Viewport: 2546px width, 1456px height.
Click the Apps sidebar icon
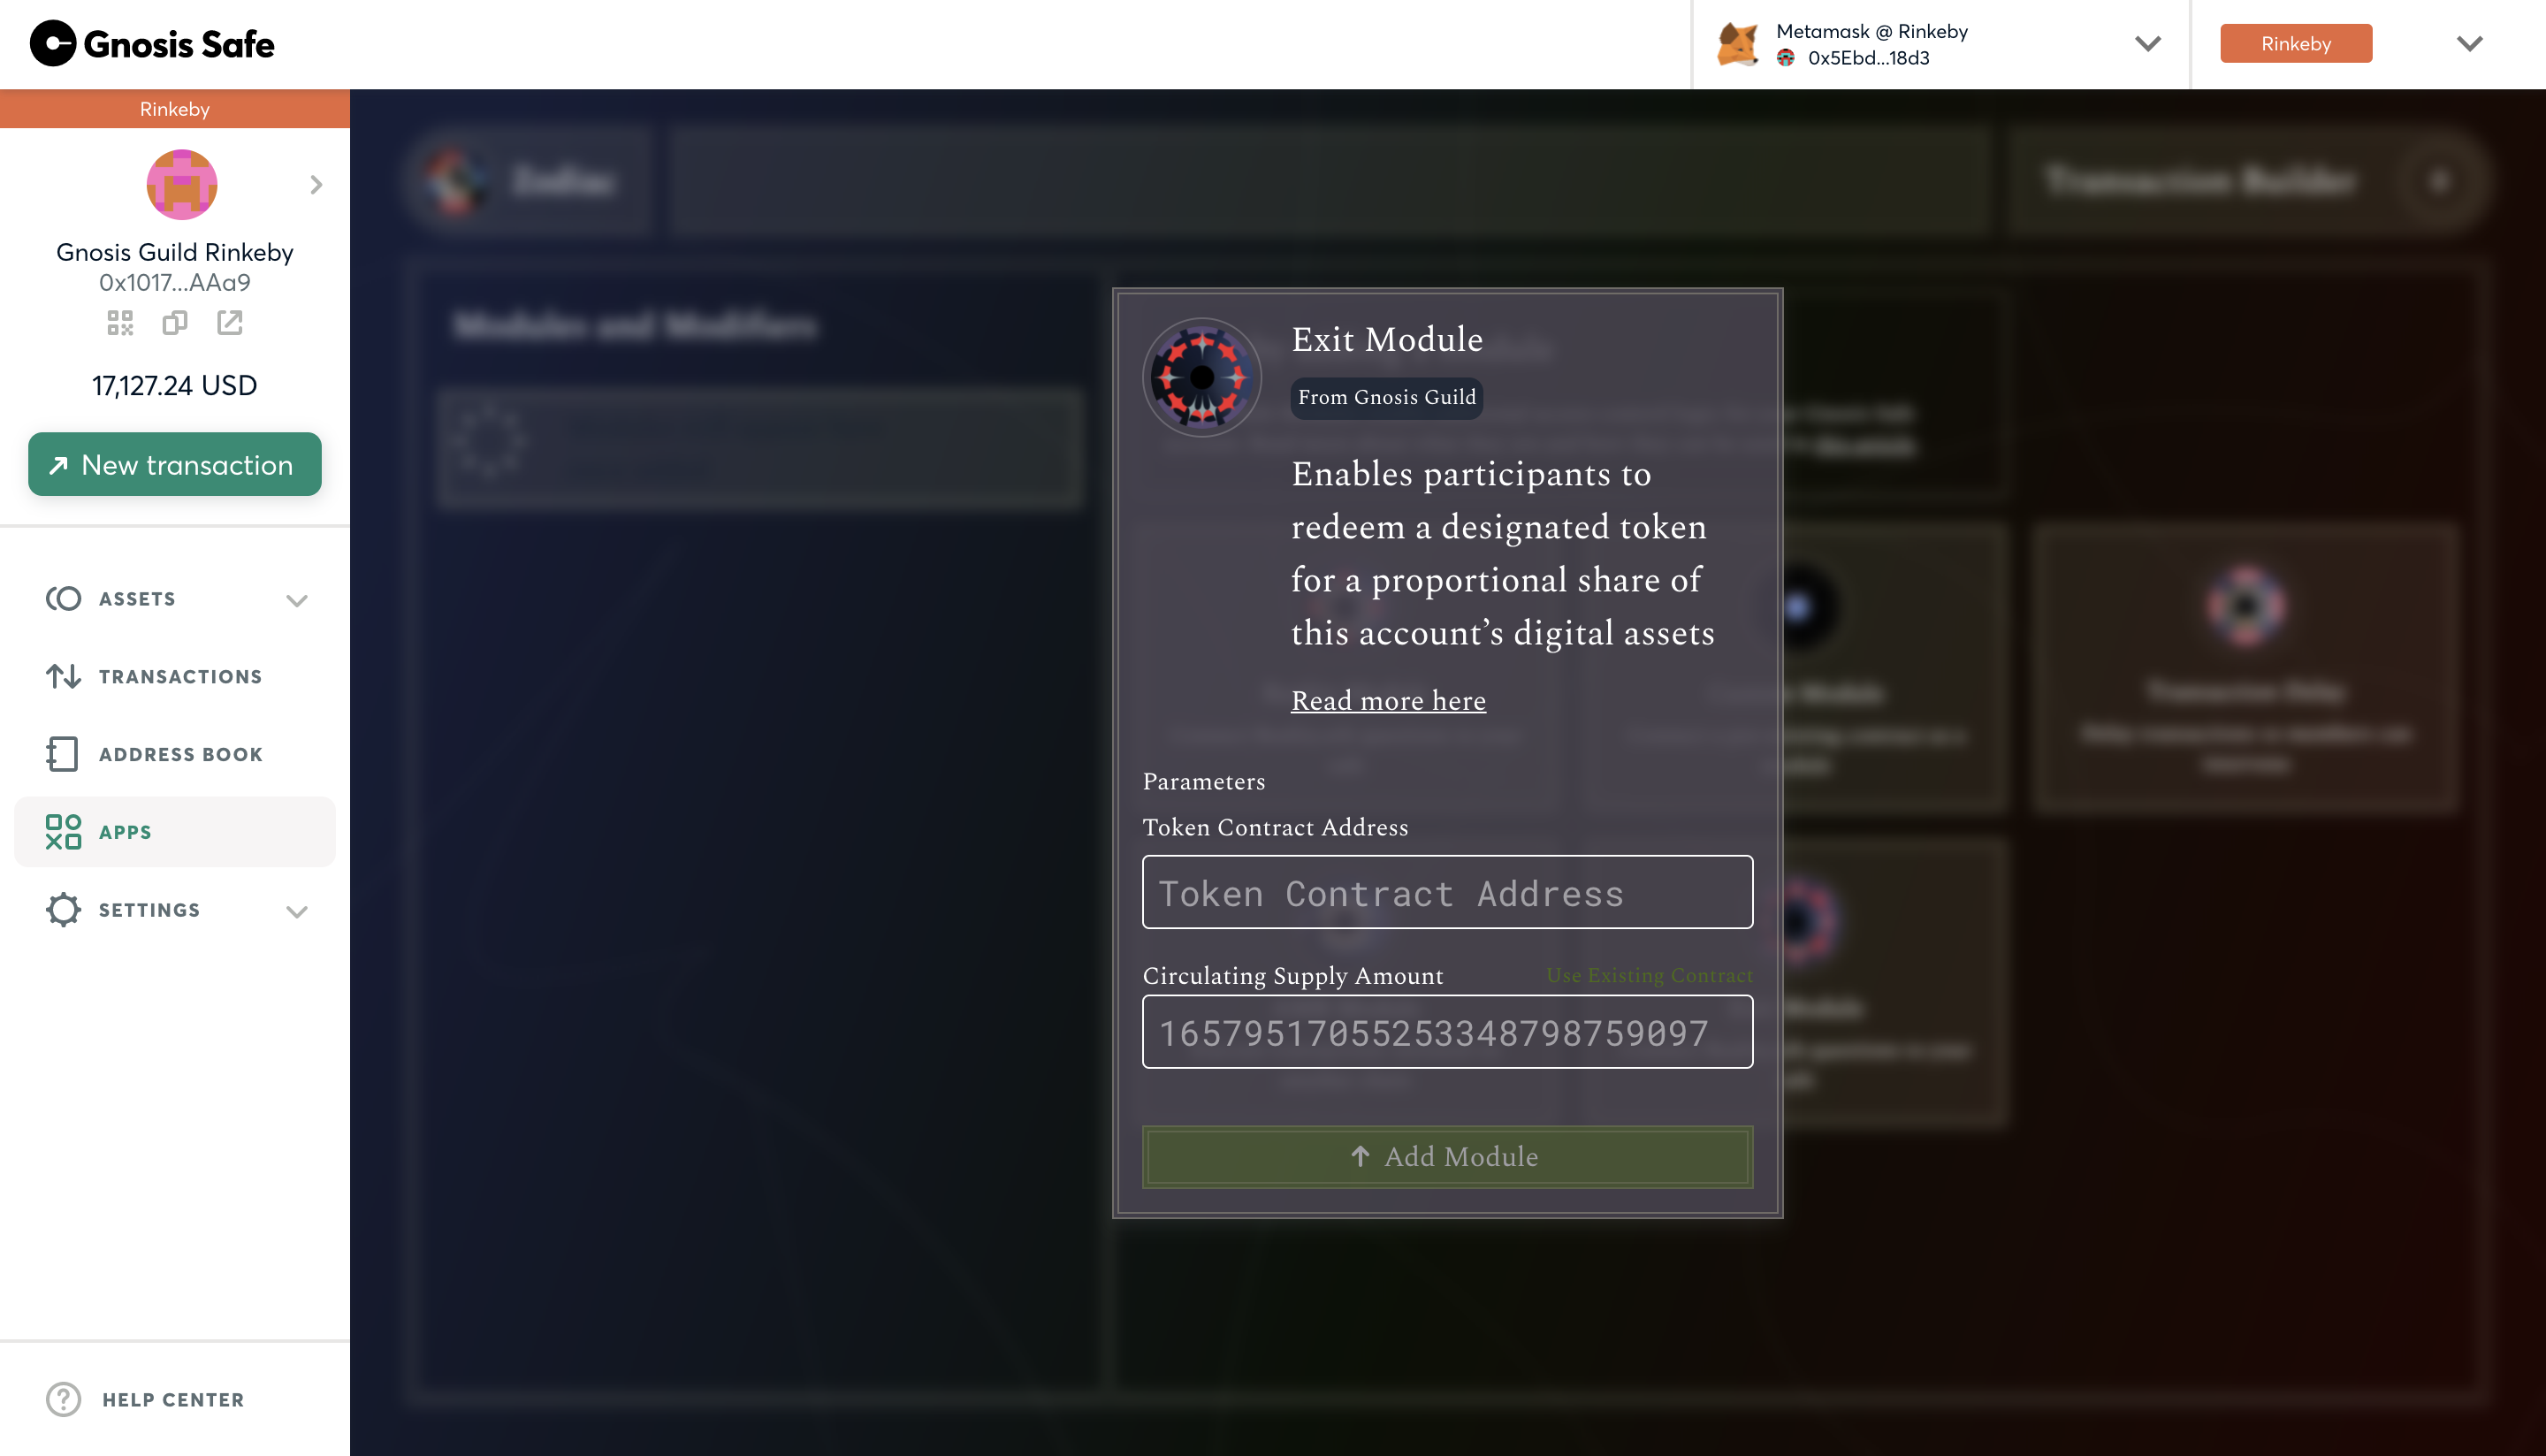(x=63, y=832)
